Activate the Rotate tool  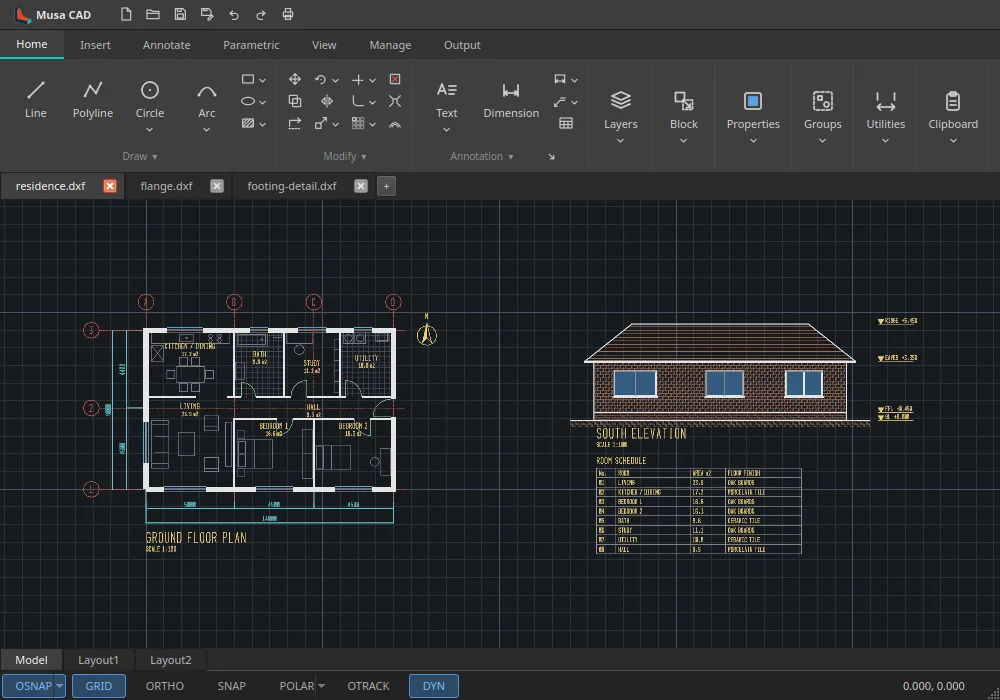point(320,79)
